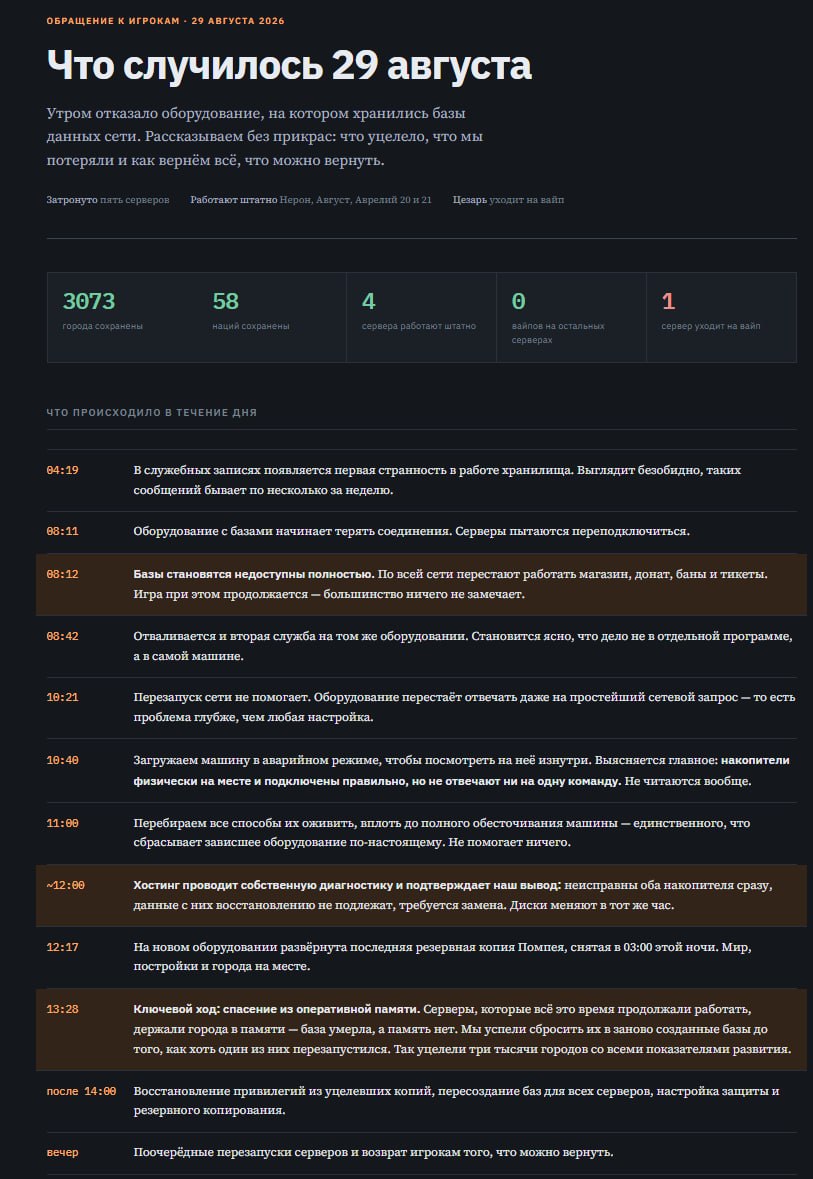Viewport: 813px width, 1179px height.
Task: Click the 'Затронуто пять серверов' meta entry
Action: tap(108, 200)
